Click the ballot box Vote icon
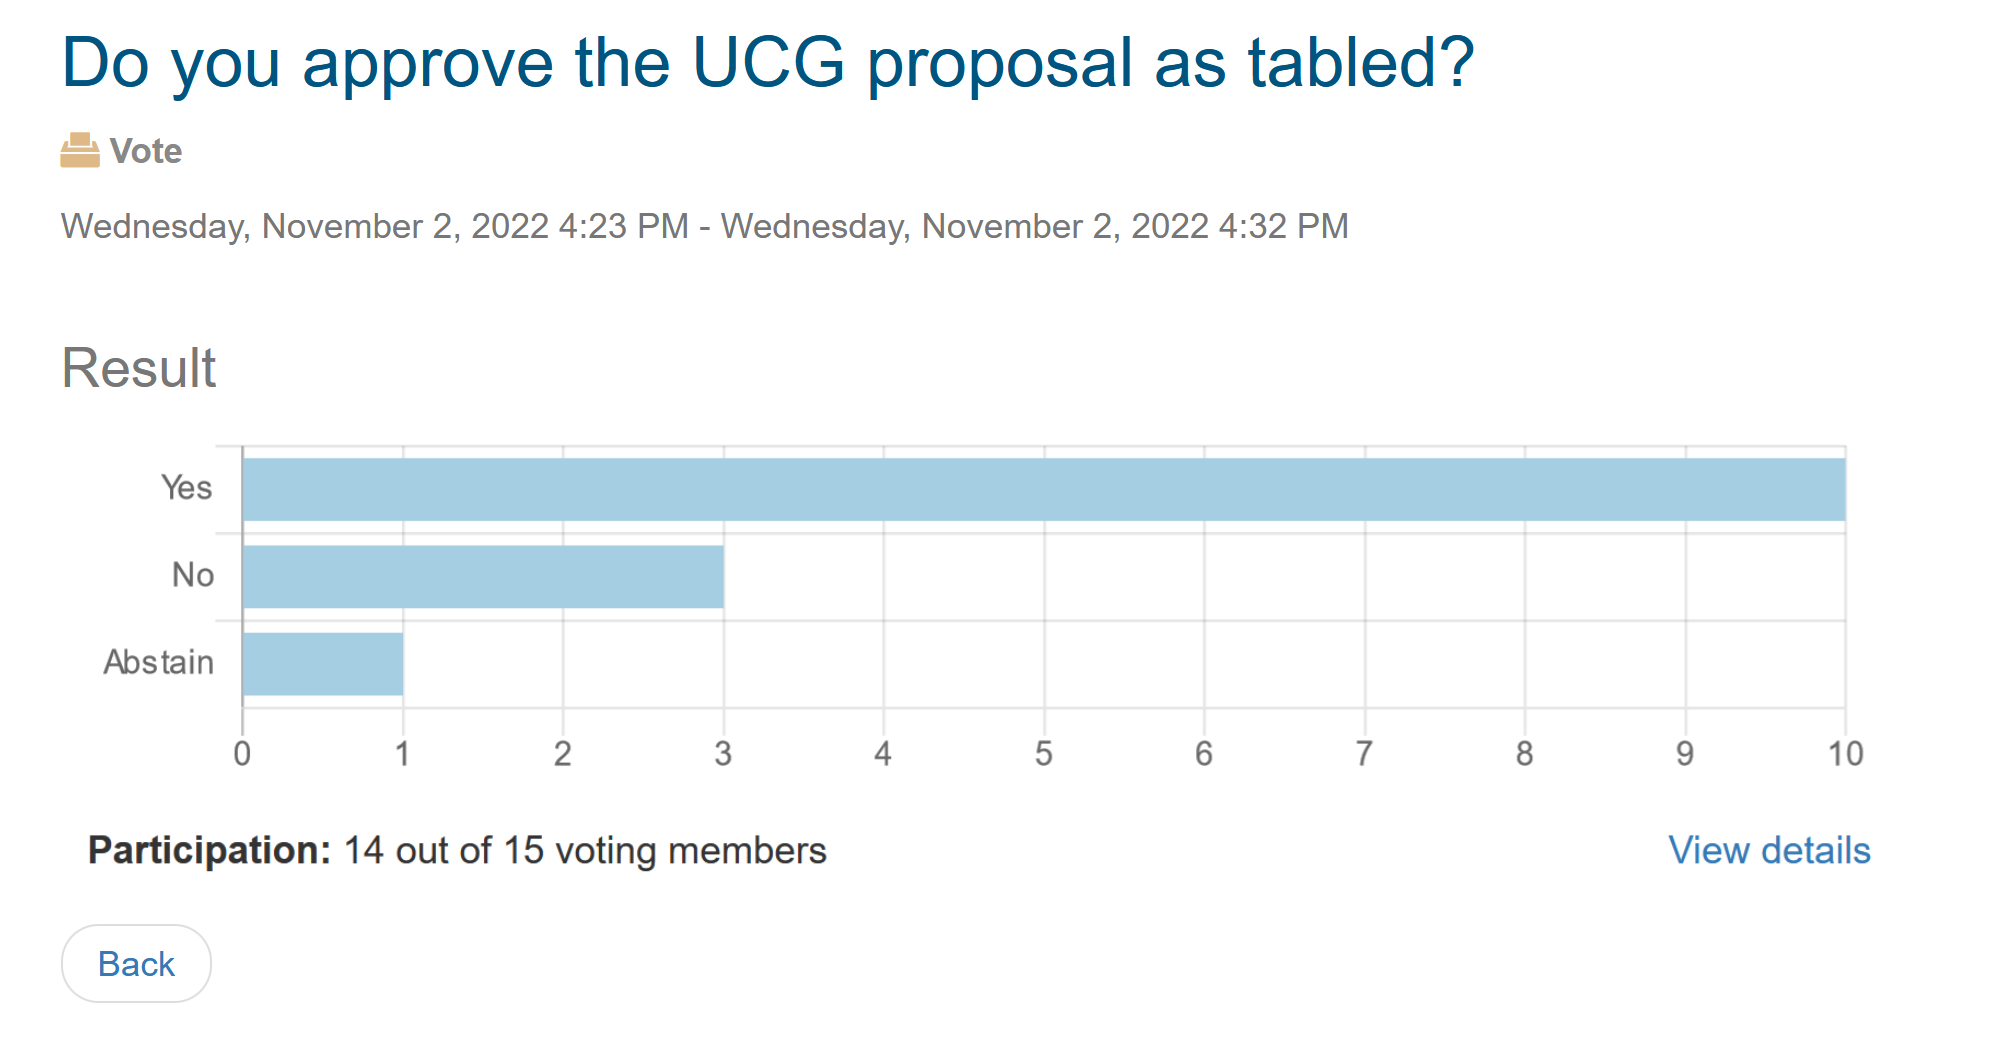This screenshot has height=1045, width=1998. coord(80,151)
